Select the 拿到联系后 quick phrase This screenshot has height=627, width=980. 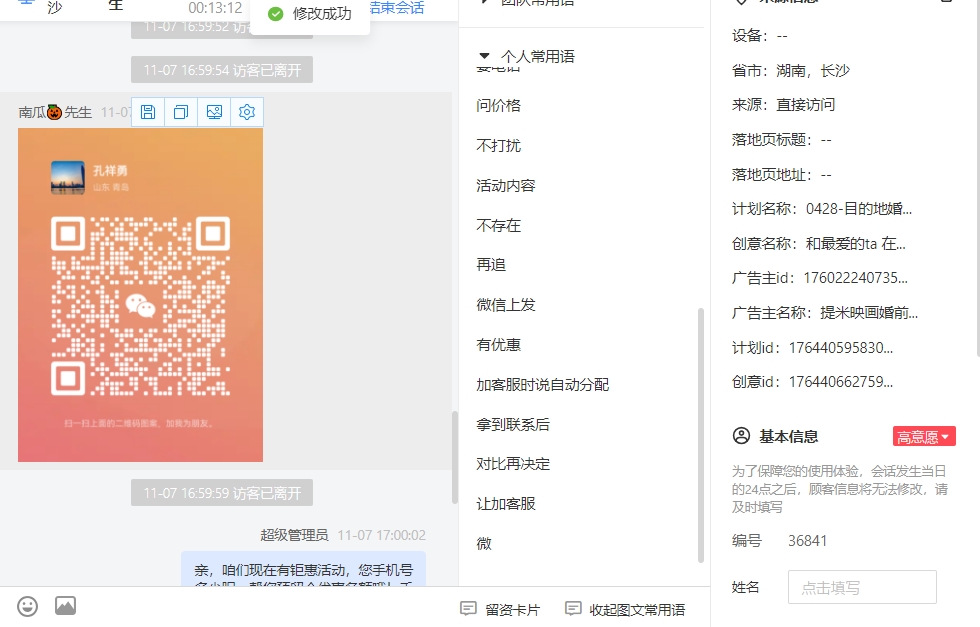tap(512, 425)
